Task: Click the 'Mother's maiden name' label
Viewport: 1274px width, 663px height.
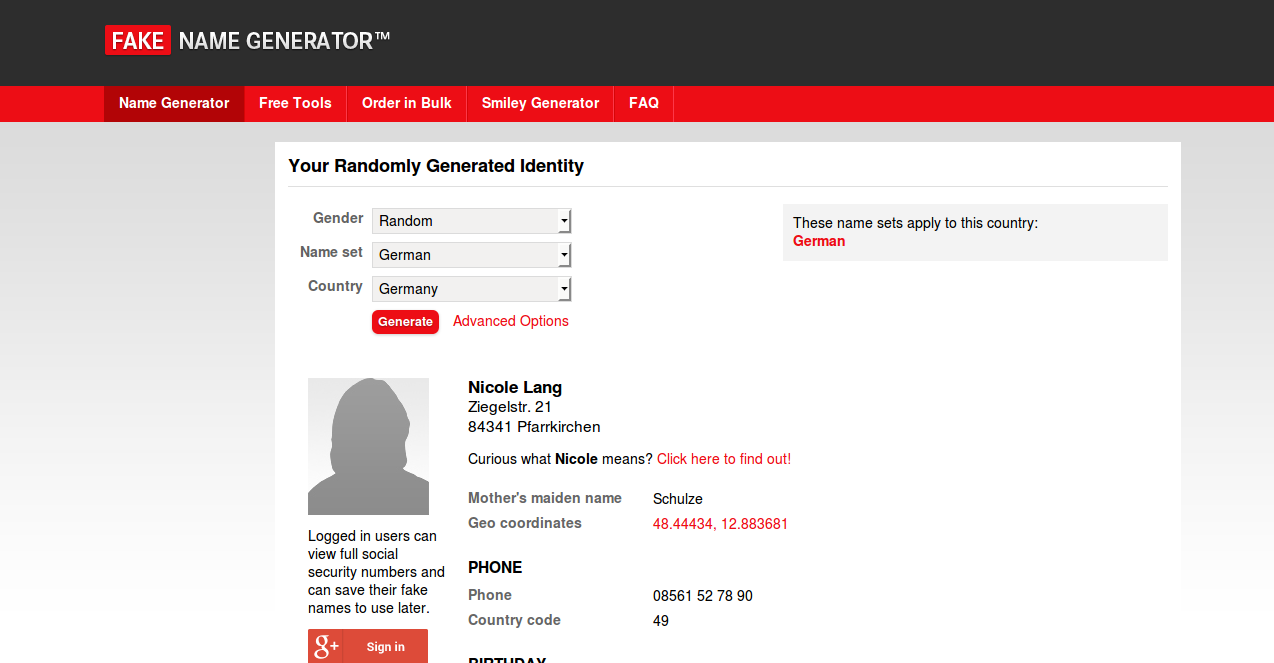Action: click(545, 498)
